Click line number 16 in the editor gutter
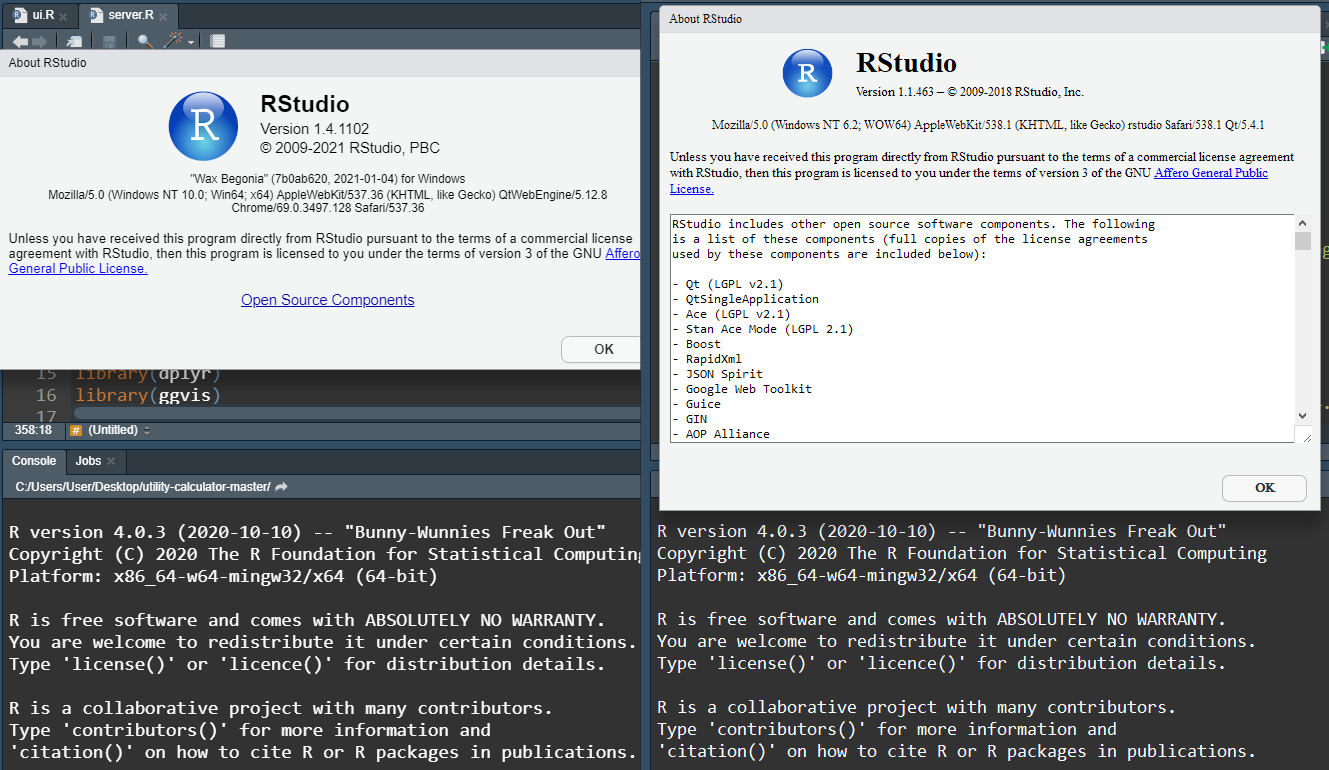This screenshot has height=770, width=1329. 46,395
